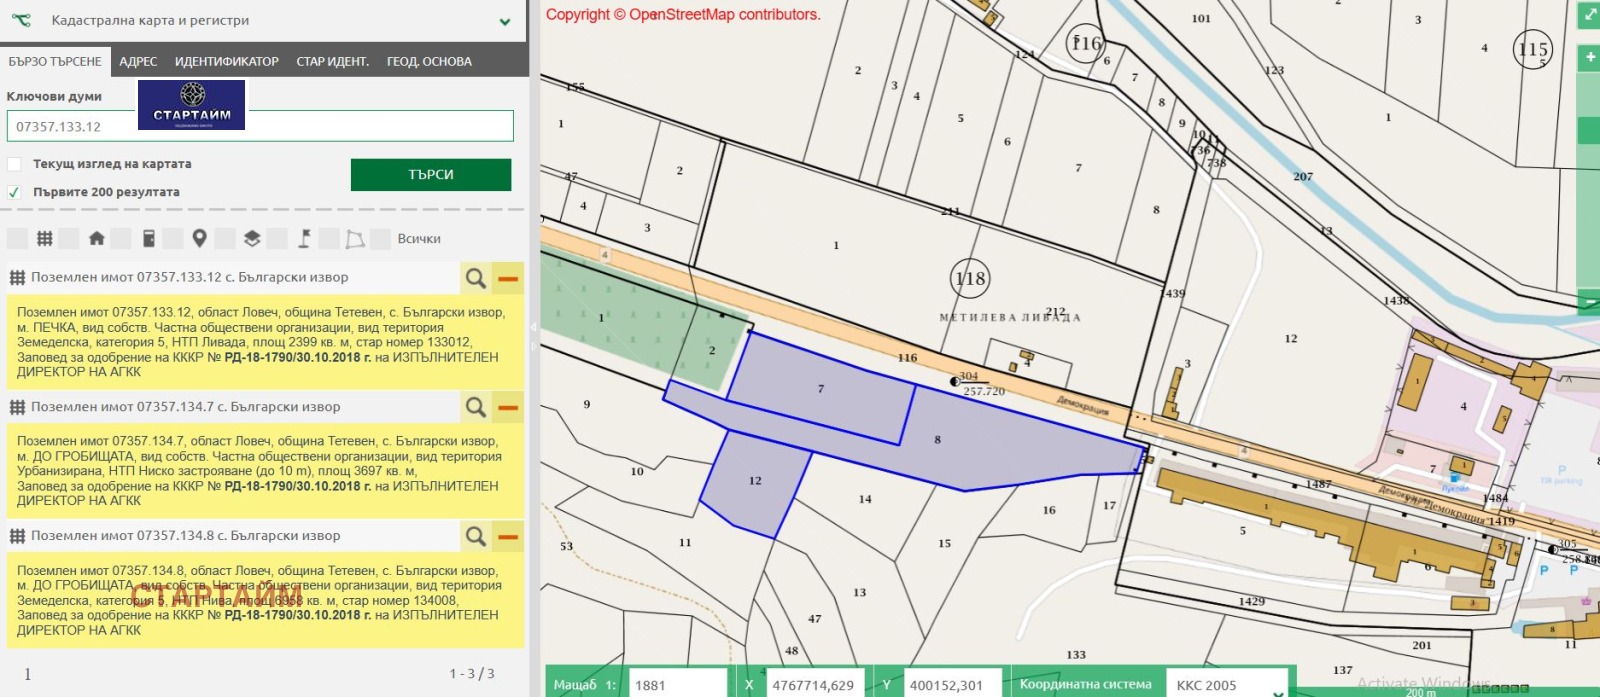Zoom to parcel 07357.133.12 with magnifier

[476, 277]
